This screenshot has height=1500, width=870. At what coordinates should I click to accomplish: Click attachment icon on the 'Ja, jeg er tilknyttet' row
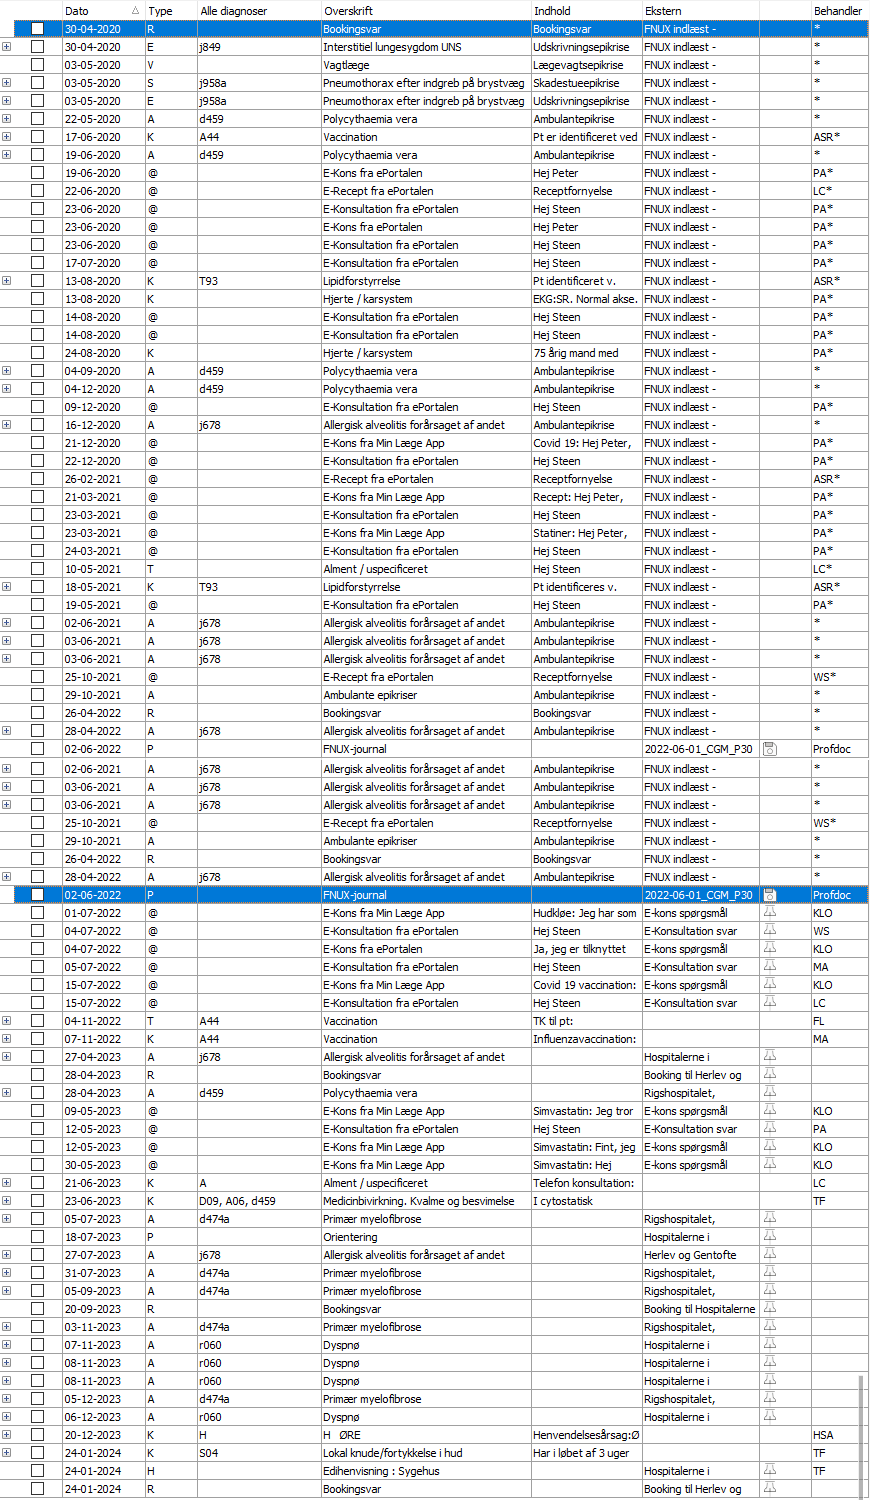pos(770,949)
